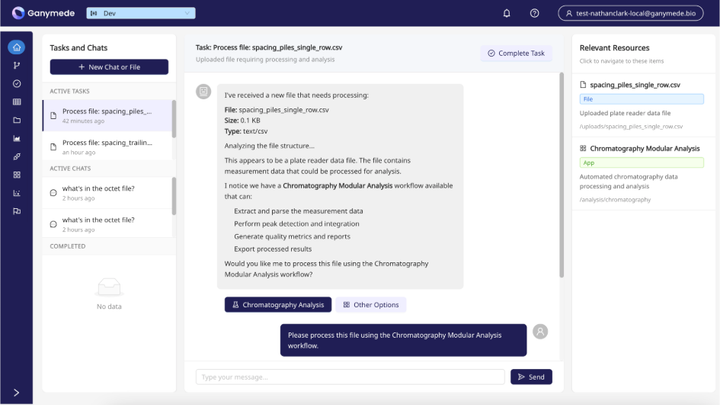
Task: Open the help question mark icon
Action: (534, 13)
